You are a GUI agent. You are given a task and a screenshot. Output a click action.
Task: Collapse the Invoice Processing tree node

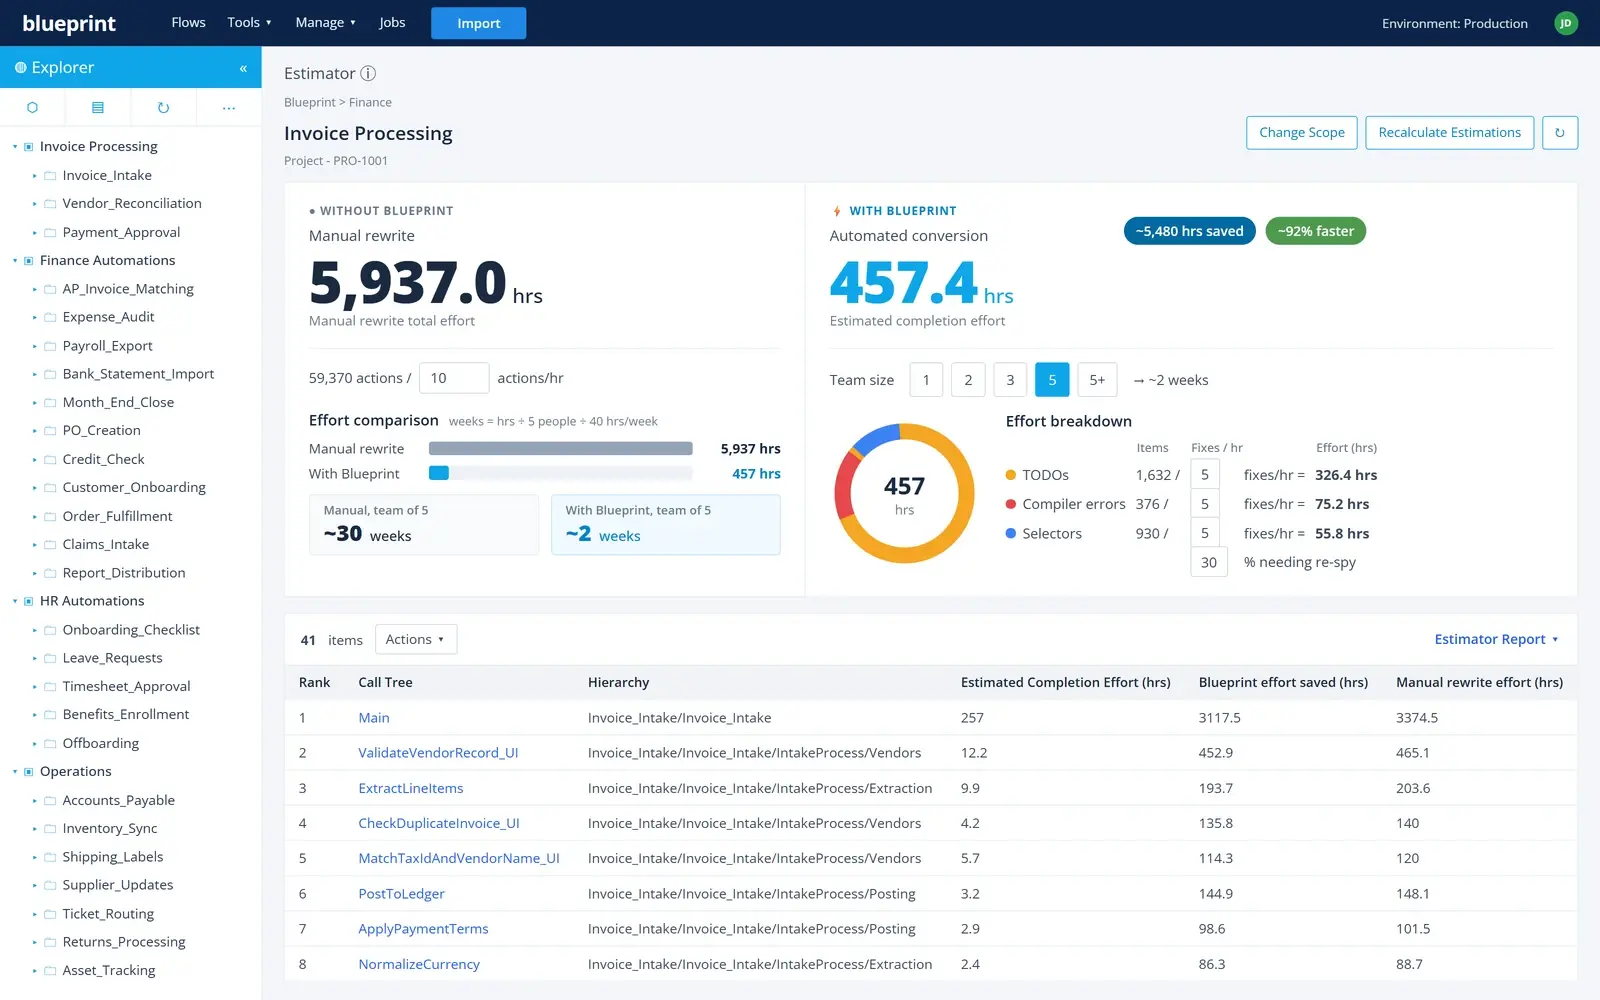[x=15, y=147]
